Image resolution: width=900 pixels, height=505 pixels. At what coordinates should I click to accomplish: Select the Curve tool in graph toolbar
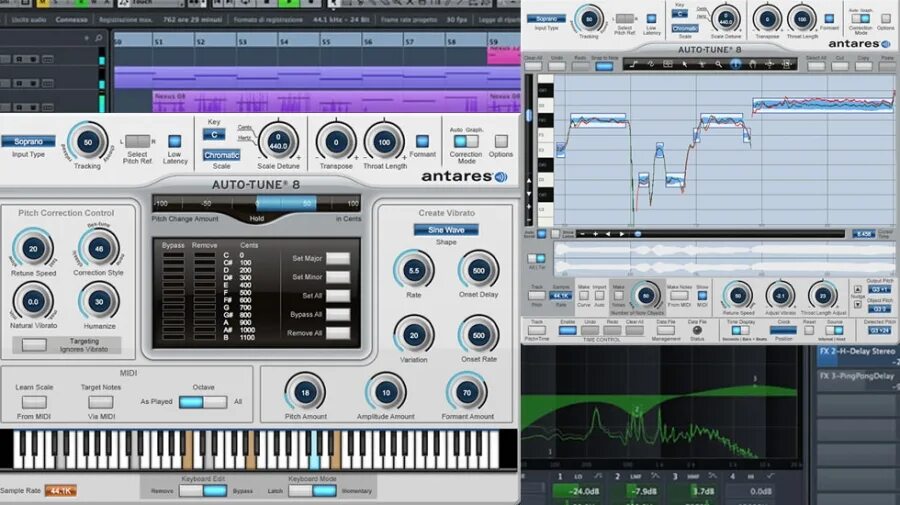tap(651, 65)
